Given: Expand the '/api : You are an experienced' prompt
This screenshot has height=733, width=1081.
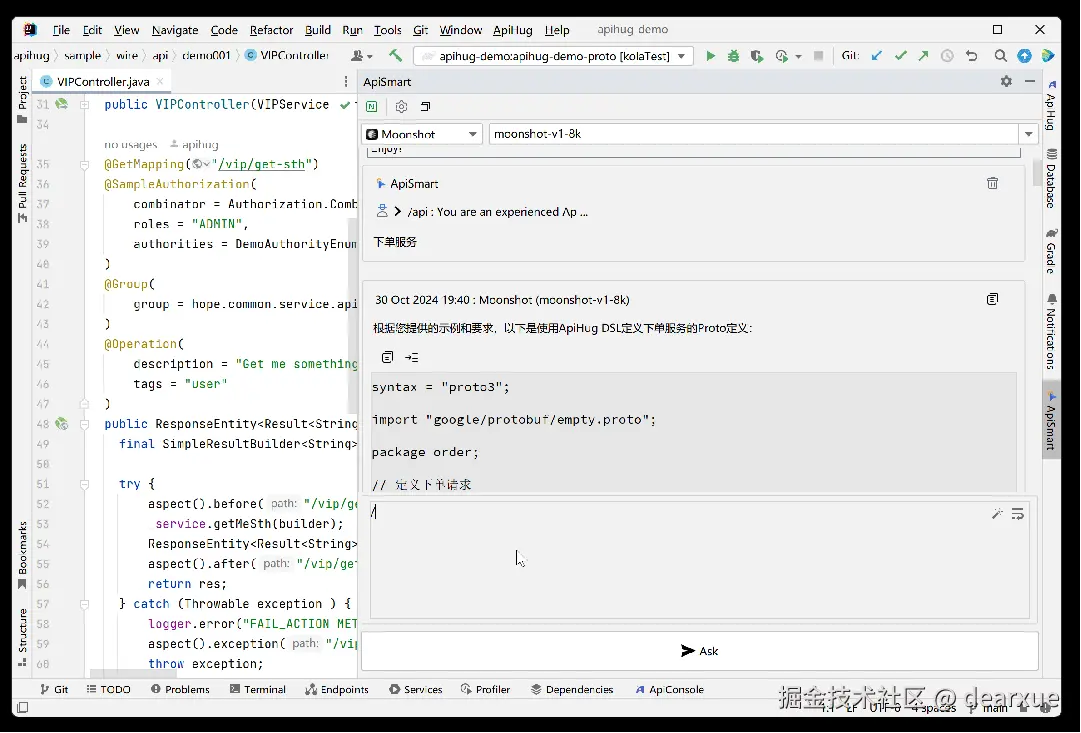Looking at the screenshot, I should (398, 212).
